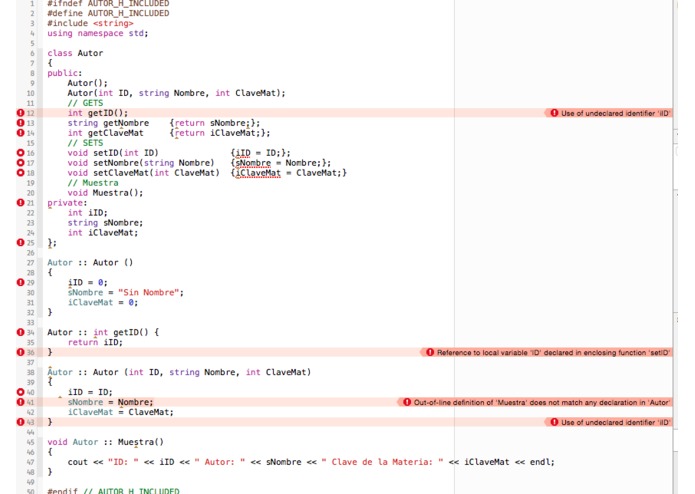
Task: Click the error icon on line 13
Action: [x=20, y=123]
